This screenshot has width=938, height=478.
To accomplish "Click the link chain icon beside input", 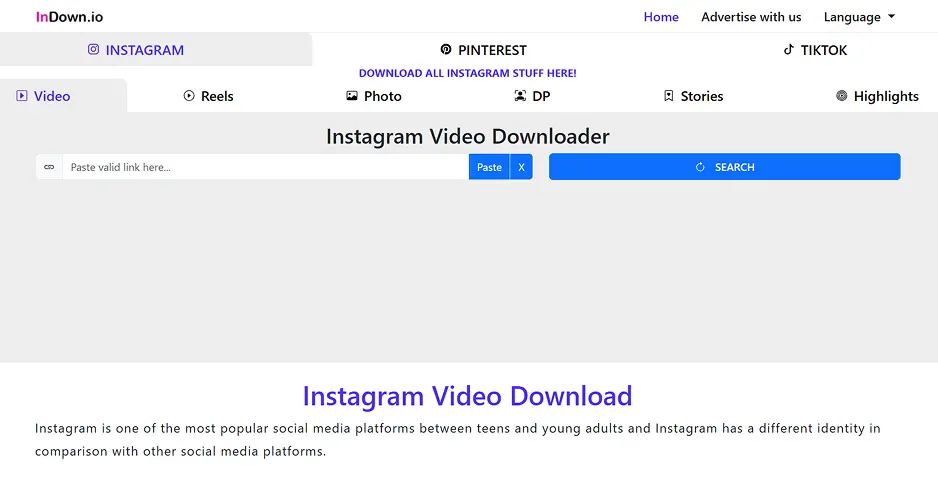I will click(x=49, y=167).
